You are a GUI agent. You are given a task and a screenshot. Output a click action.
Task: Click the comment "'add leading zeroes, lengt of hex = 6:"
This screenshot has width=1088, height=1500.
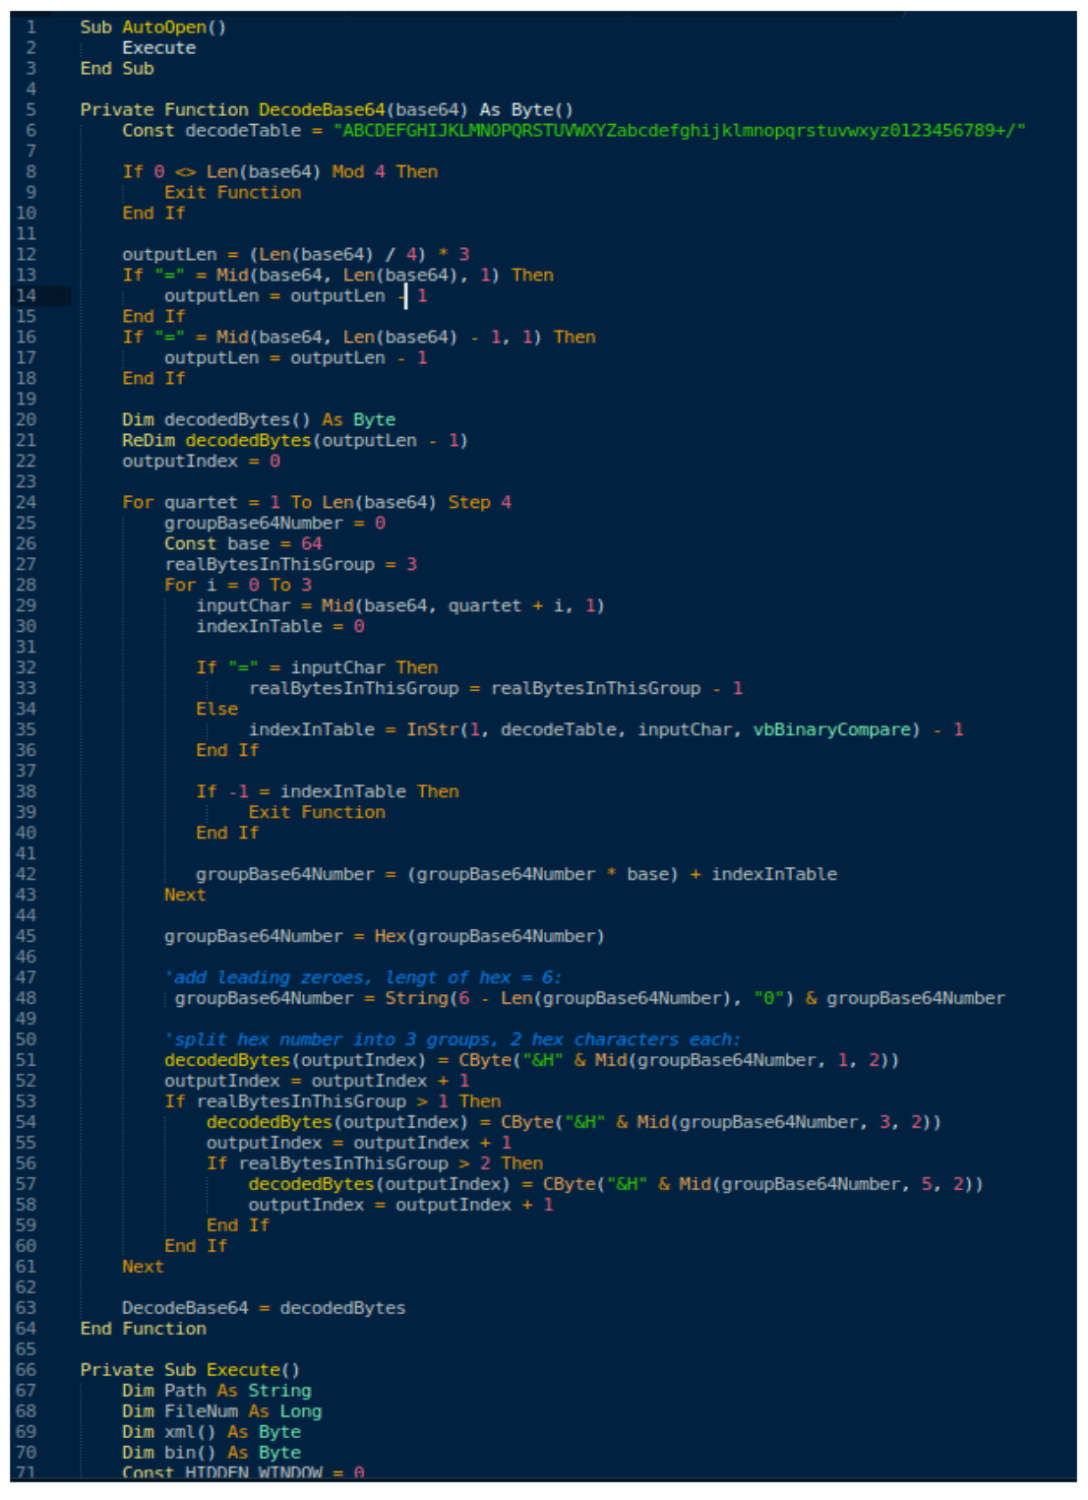click(363, 978)
